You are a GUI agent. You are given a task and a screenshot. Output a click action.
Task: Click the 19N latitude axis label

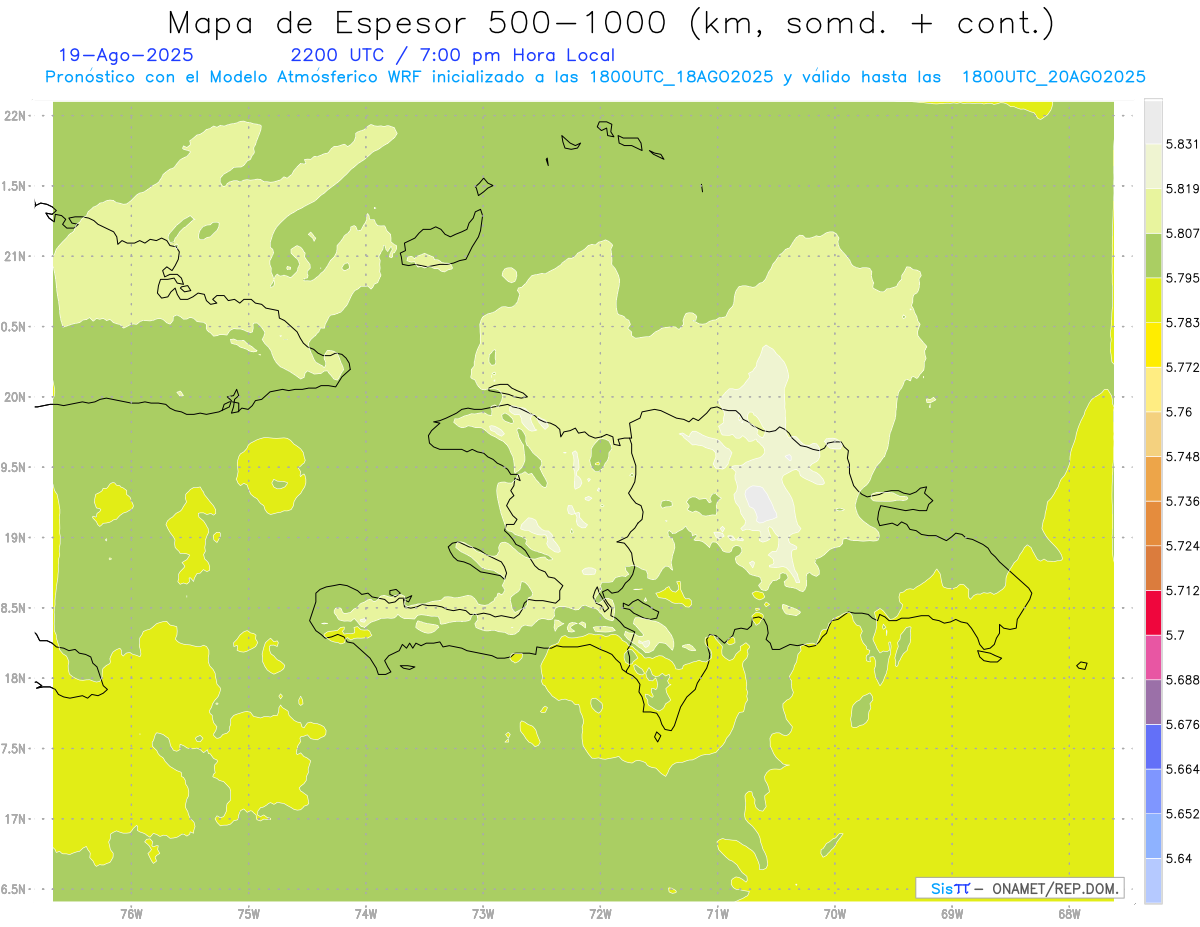pos(16,537)
